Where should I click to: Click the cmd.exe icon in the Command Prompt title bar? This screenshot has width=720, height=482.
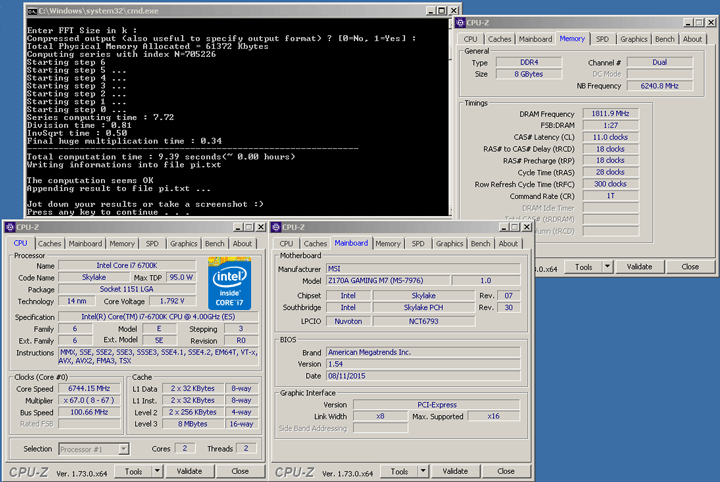33,9
